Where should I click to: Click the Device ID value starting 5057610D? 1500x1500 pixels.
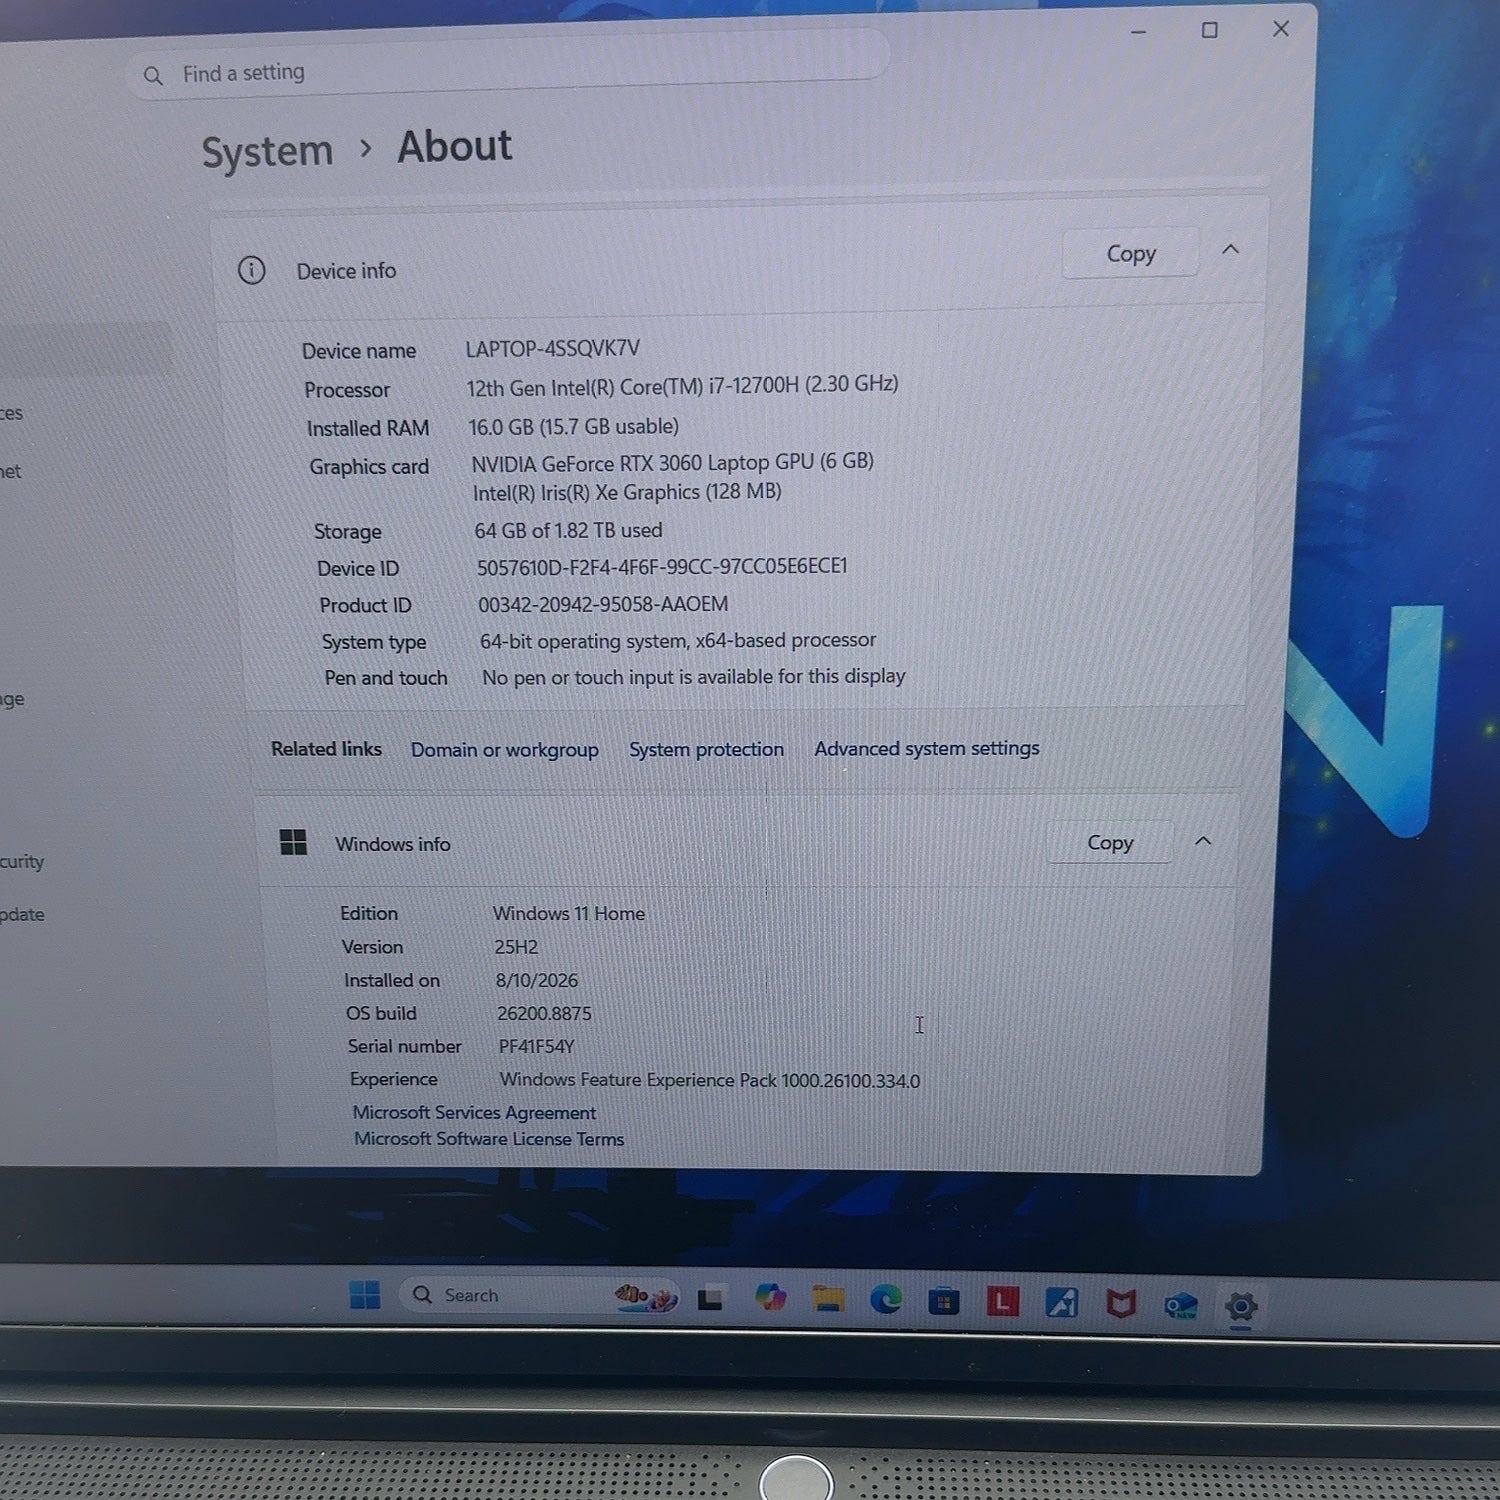662,567
